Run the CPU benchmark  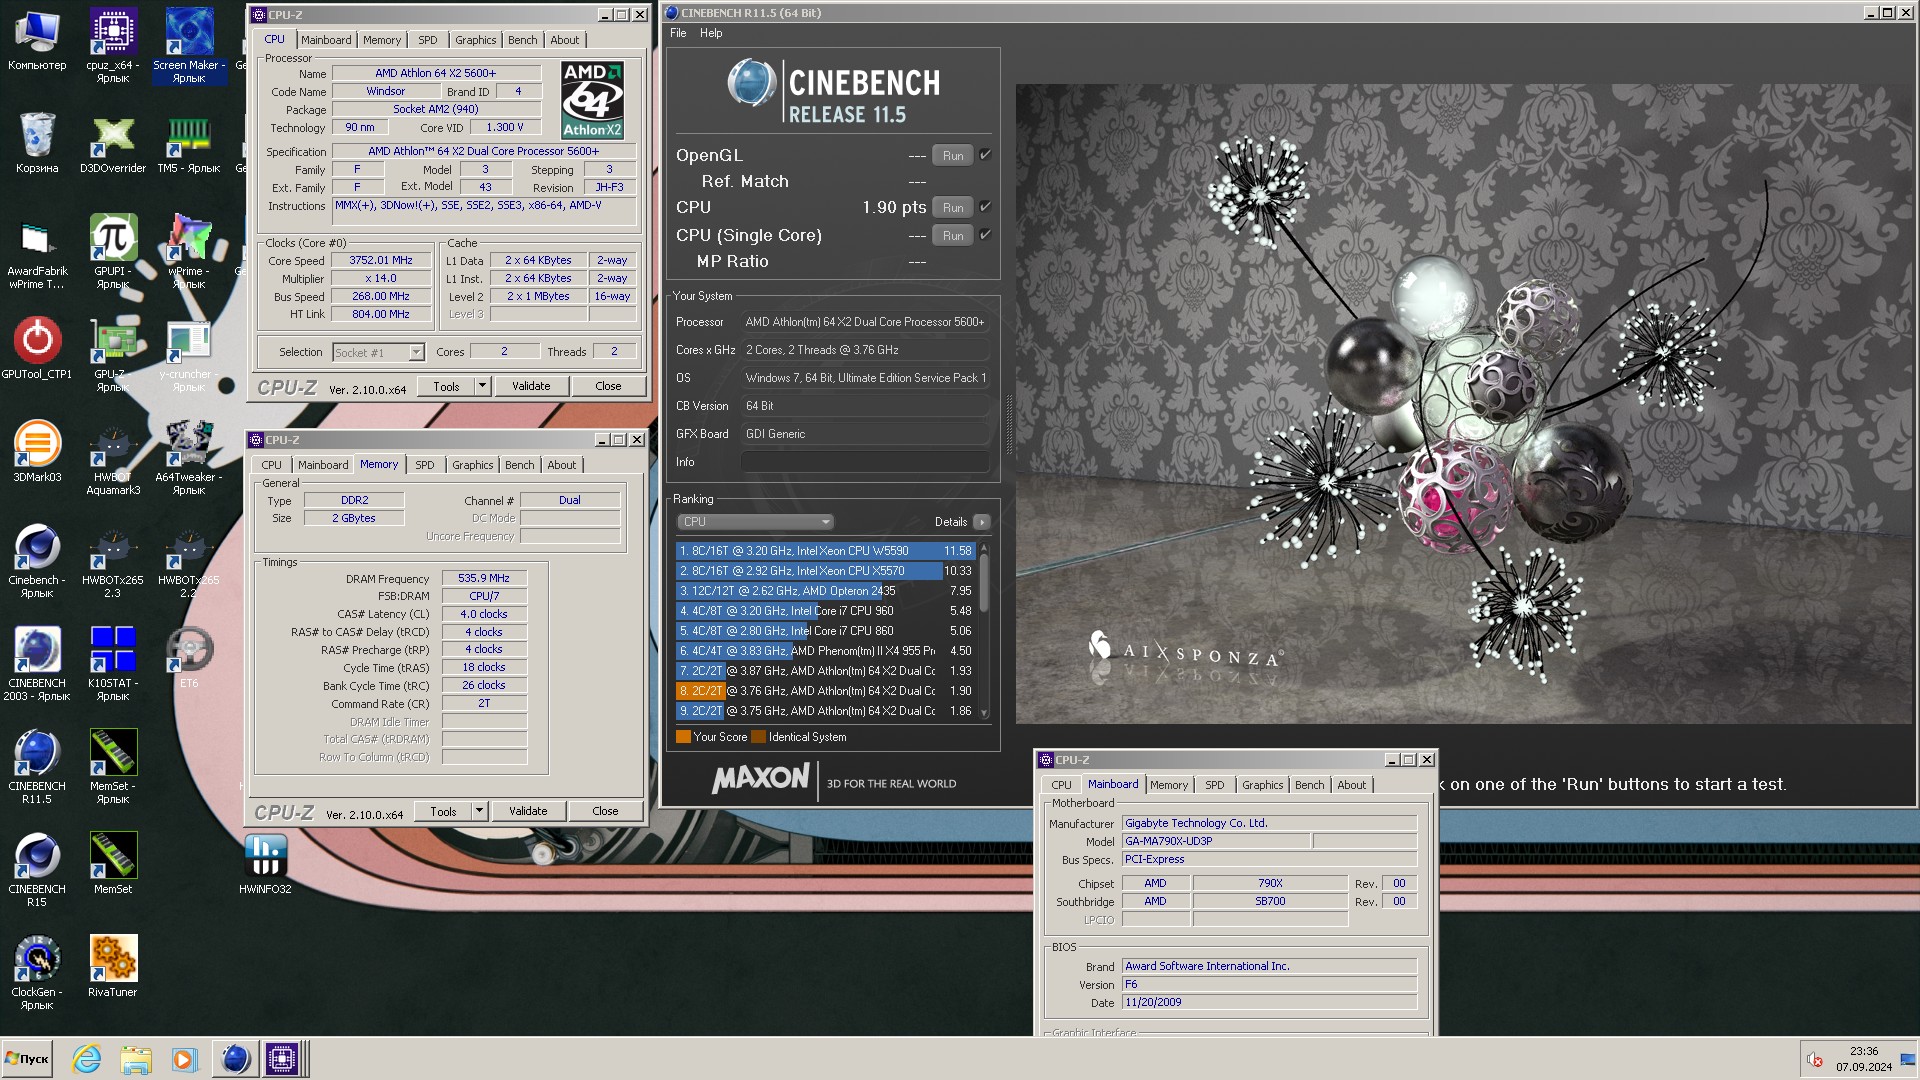coord(953,207)
